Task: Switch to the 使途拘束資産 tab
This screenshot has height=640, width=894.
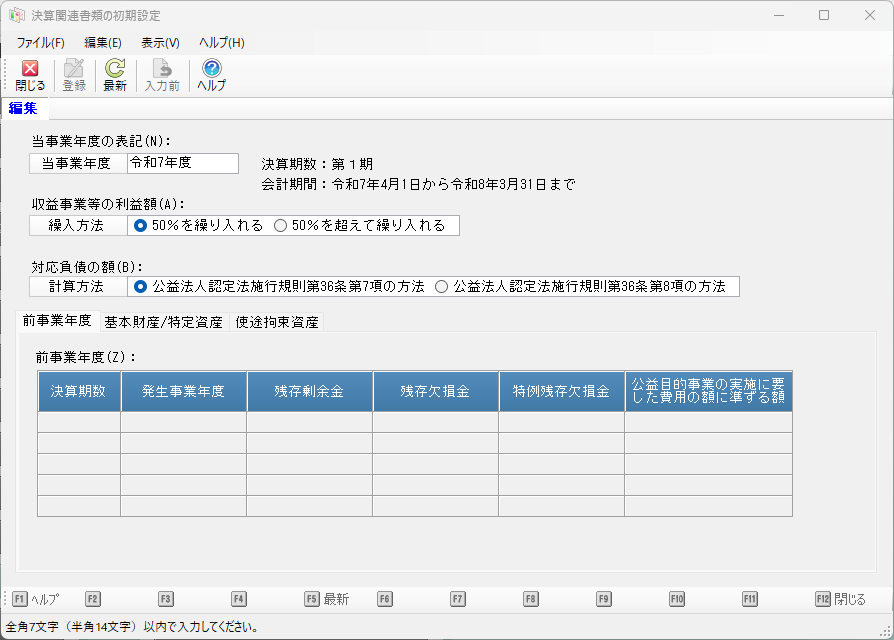Action: (277, 322)
